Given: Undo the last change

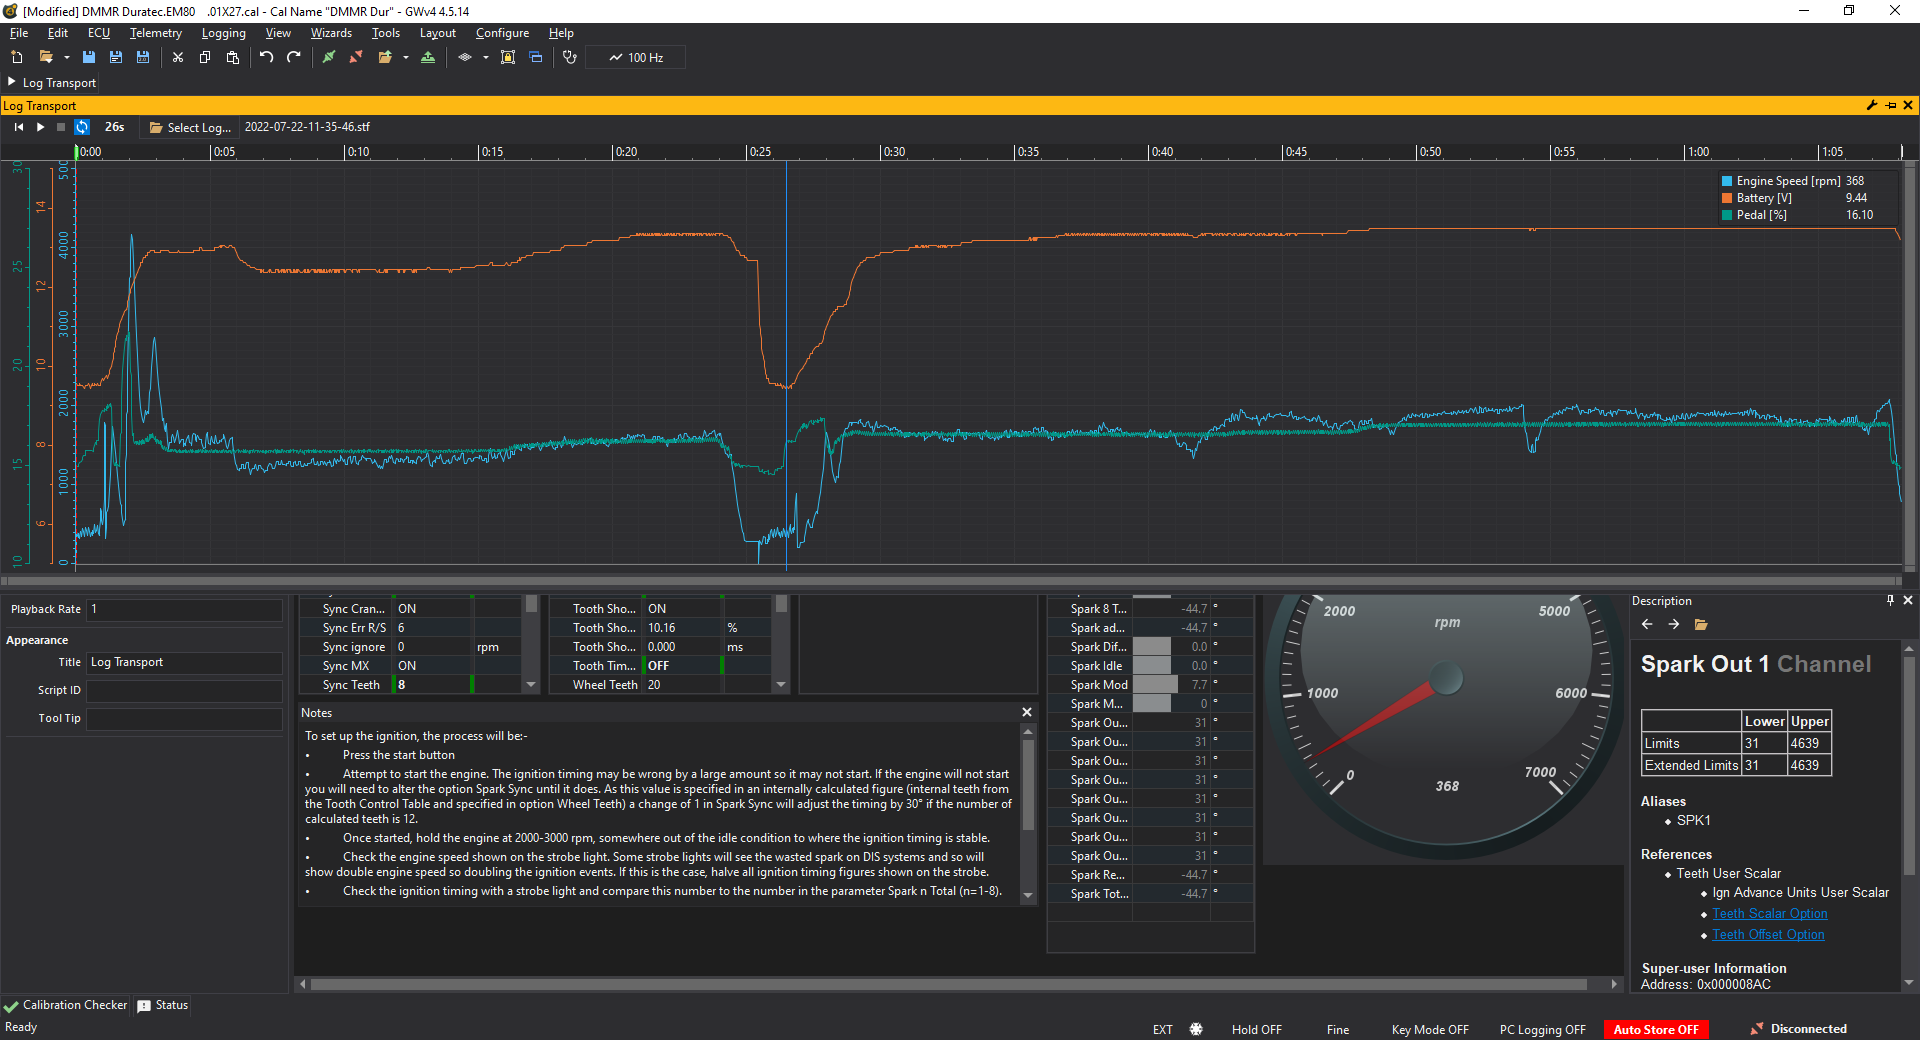Looking at the screenshot, I should click(266, 57).
